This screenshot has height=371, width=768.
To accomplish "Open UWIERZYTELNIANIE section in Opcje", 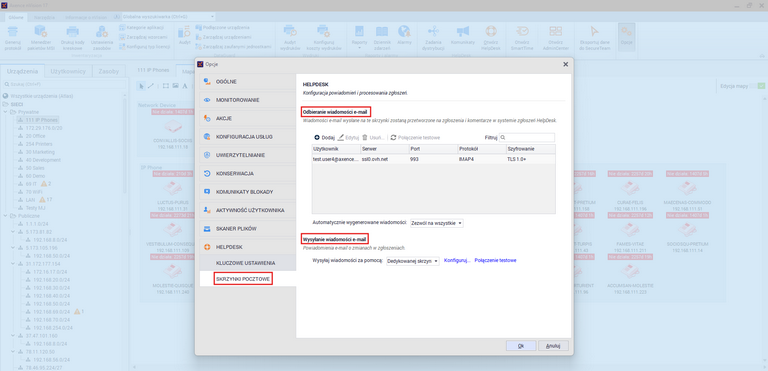I will point(248,155).
